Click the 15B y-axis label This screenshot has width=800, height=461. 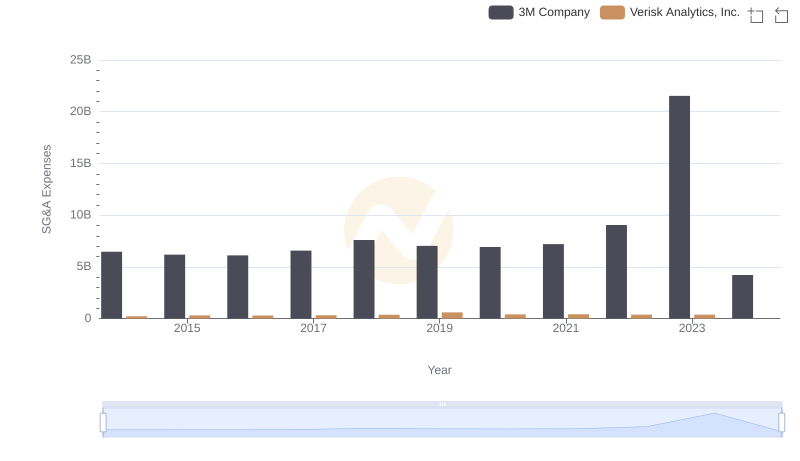pyautogui.click(x=81, y=163)
